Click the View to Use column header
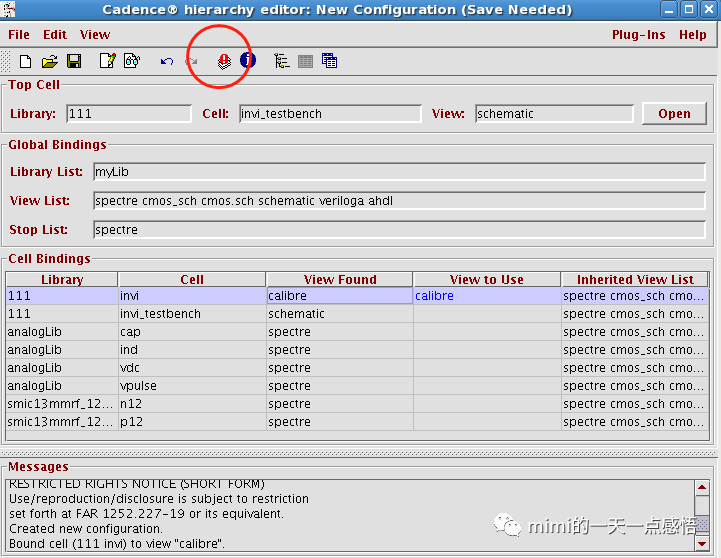This screenshot has width=721, height=558. 486,279
